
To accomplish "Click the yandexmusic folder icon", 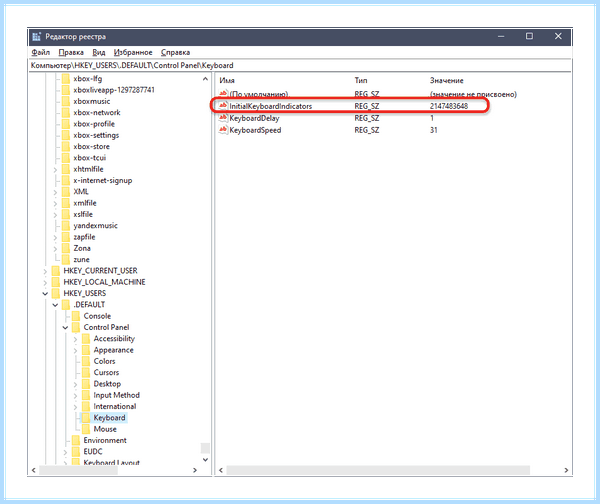I will pyautogui.click(x=66, y=225).
